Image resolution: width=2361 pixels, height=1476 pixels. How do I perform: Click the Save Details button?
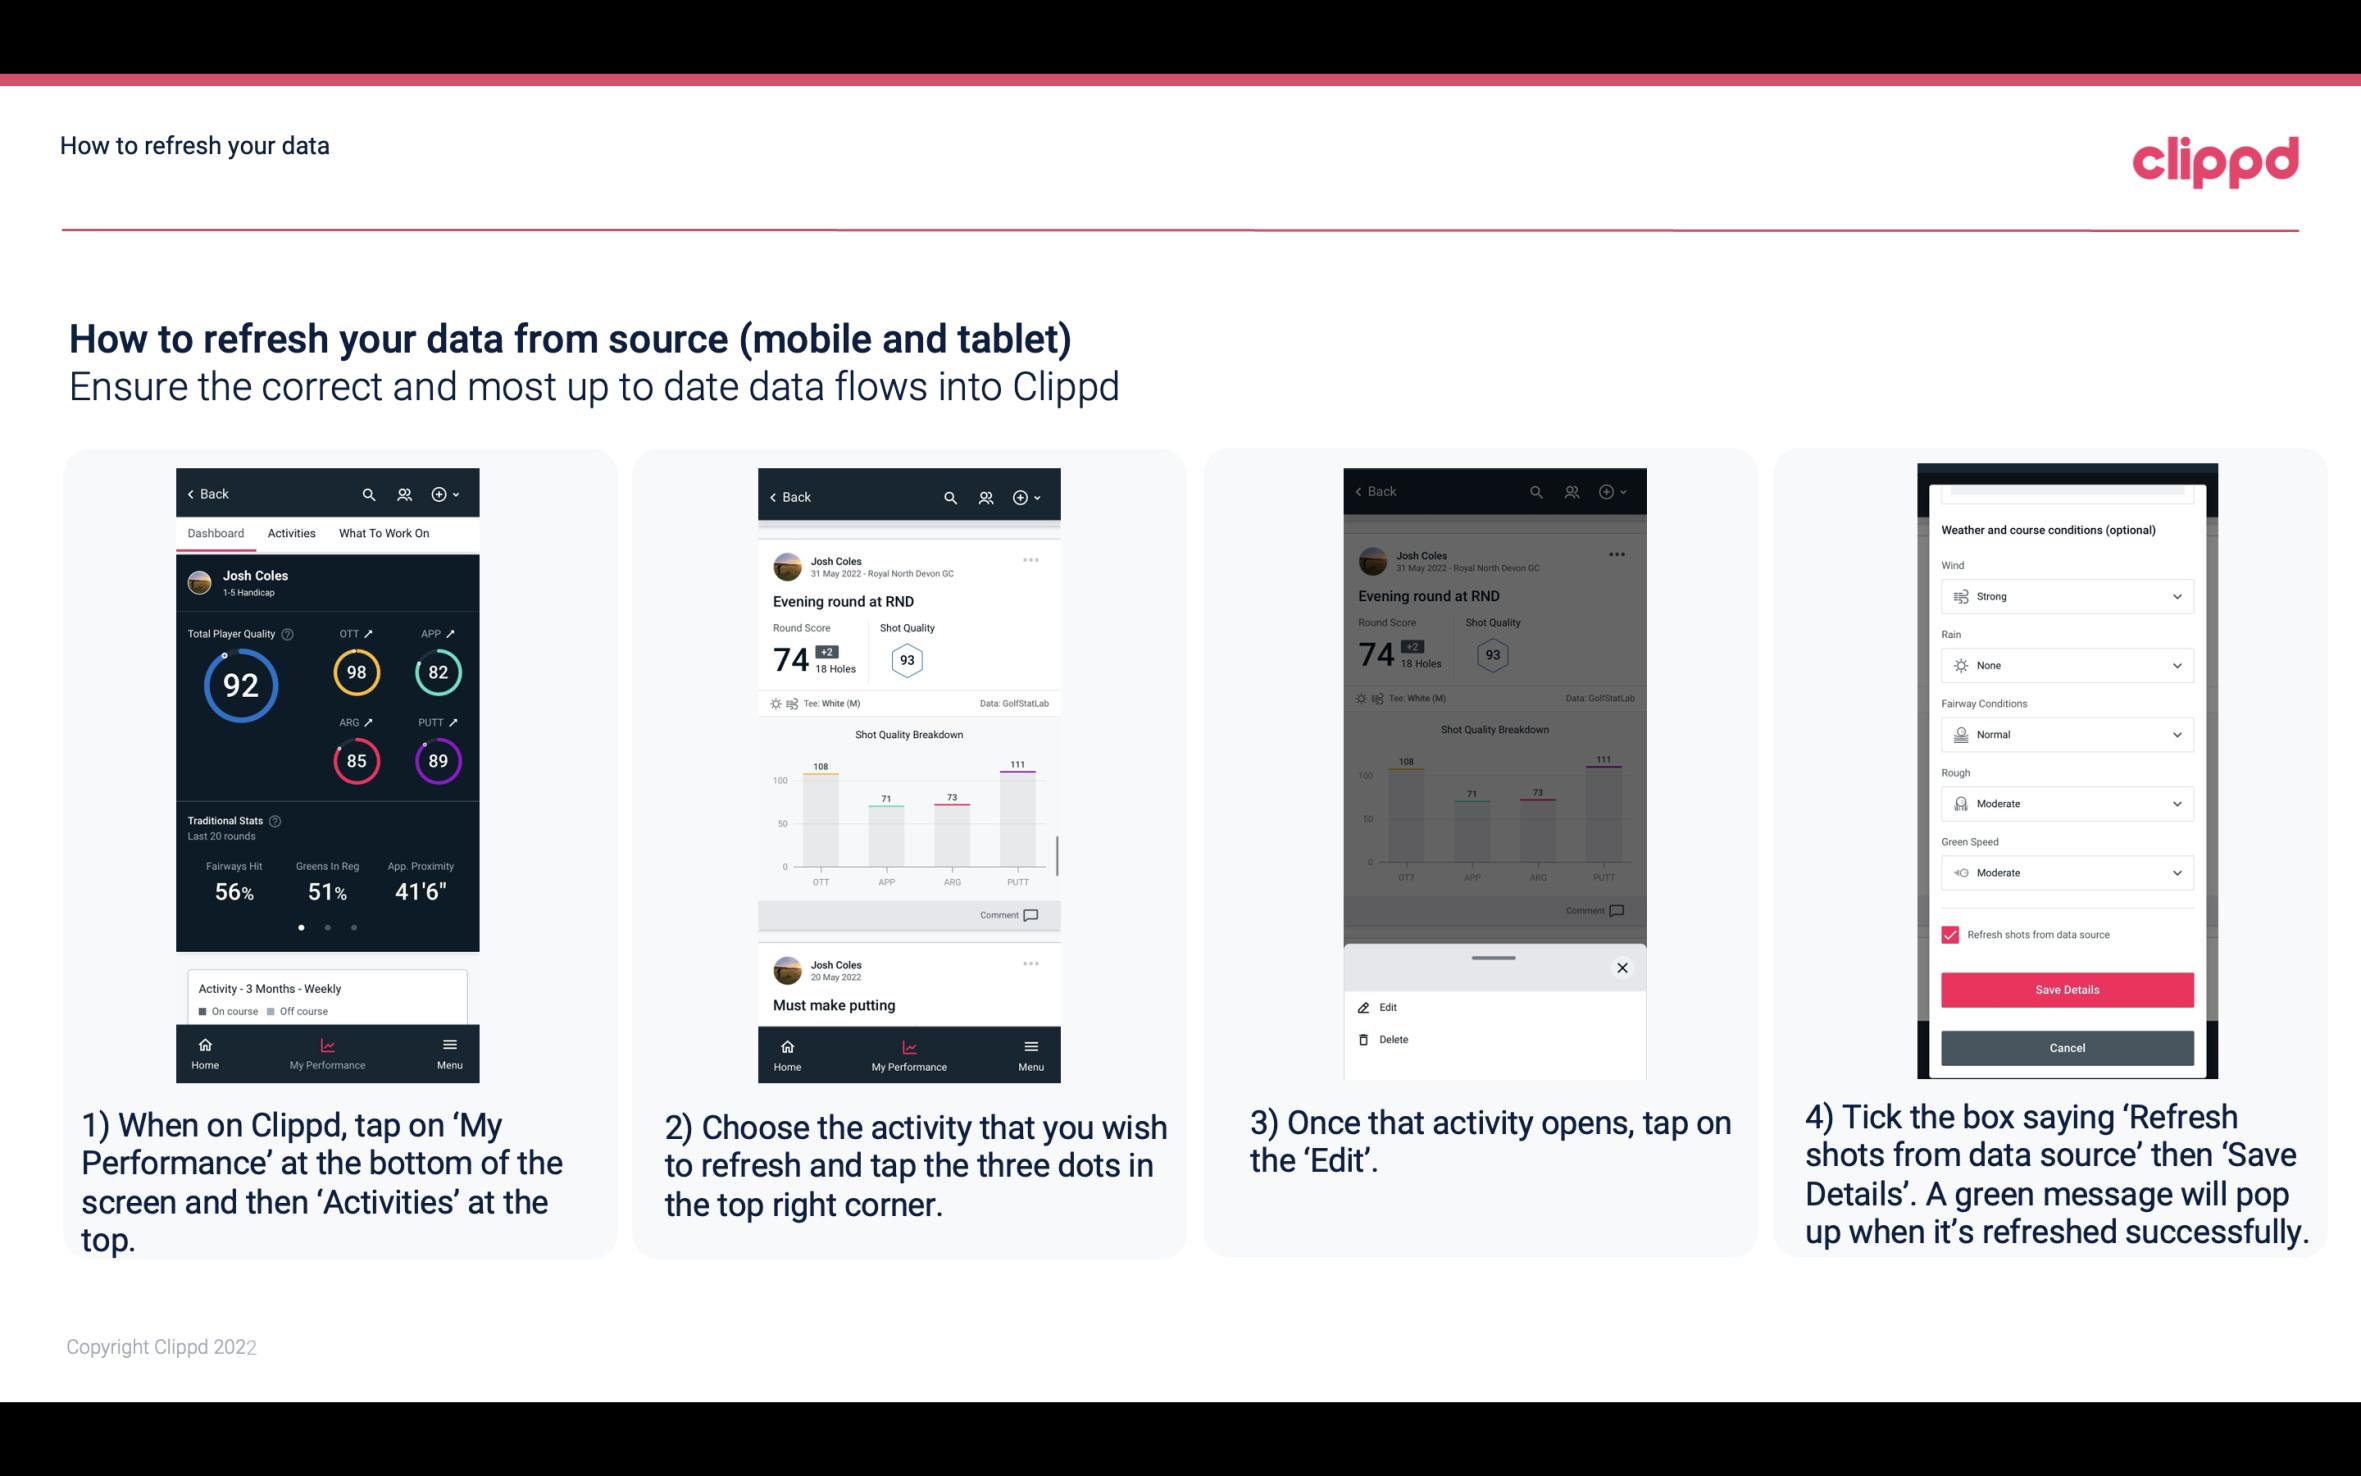(2065, 990)
